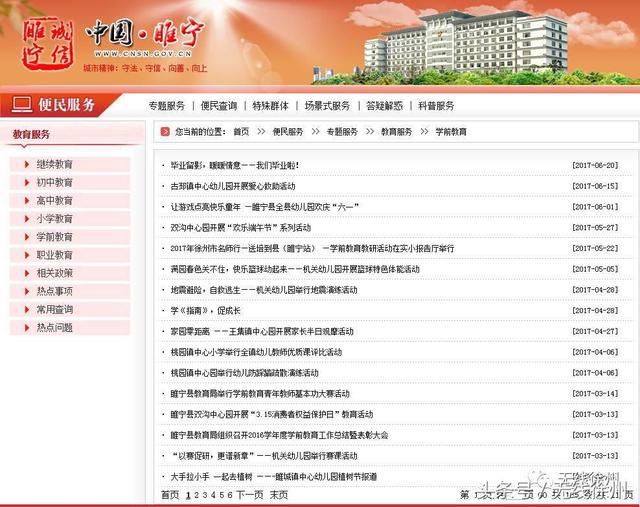Go to page 6 in pagination
The width and height of the screenshot is (640, 507).
click(230, 495)
